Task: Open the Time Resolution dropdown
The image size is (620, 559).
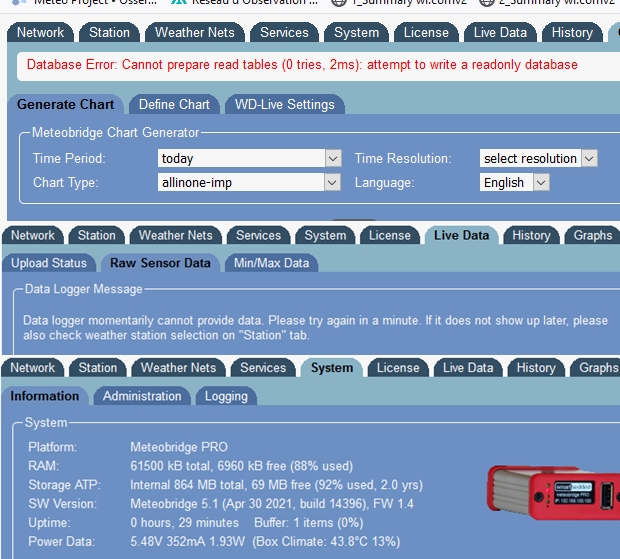Action: pyautogui.click(x=538, y=159)
